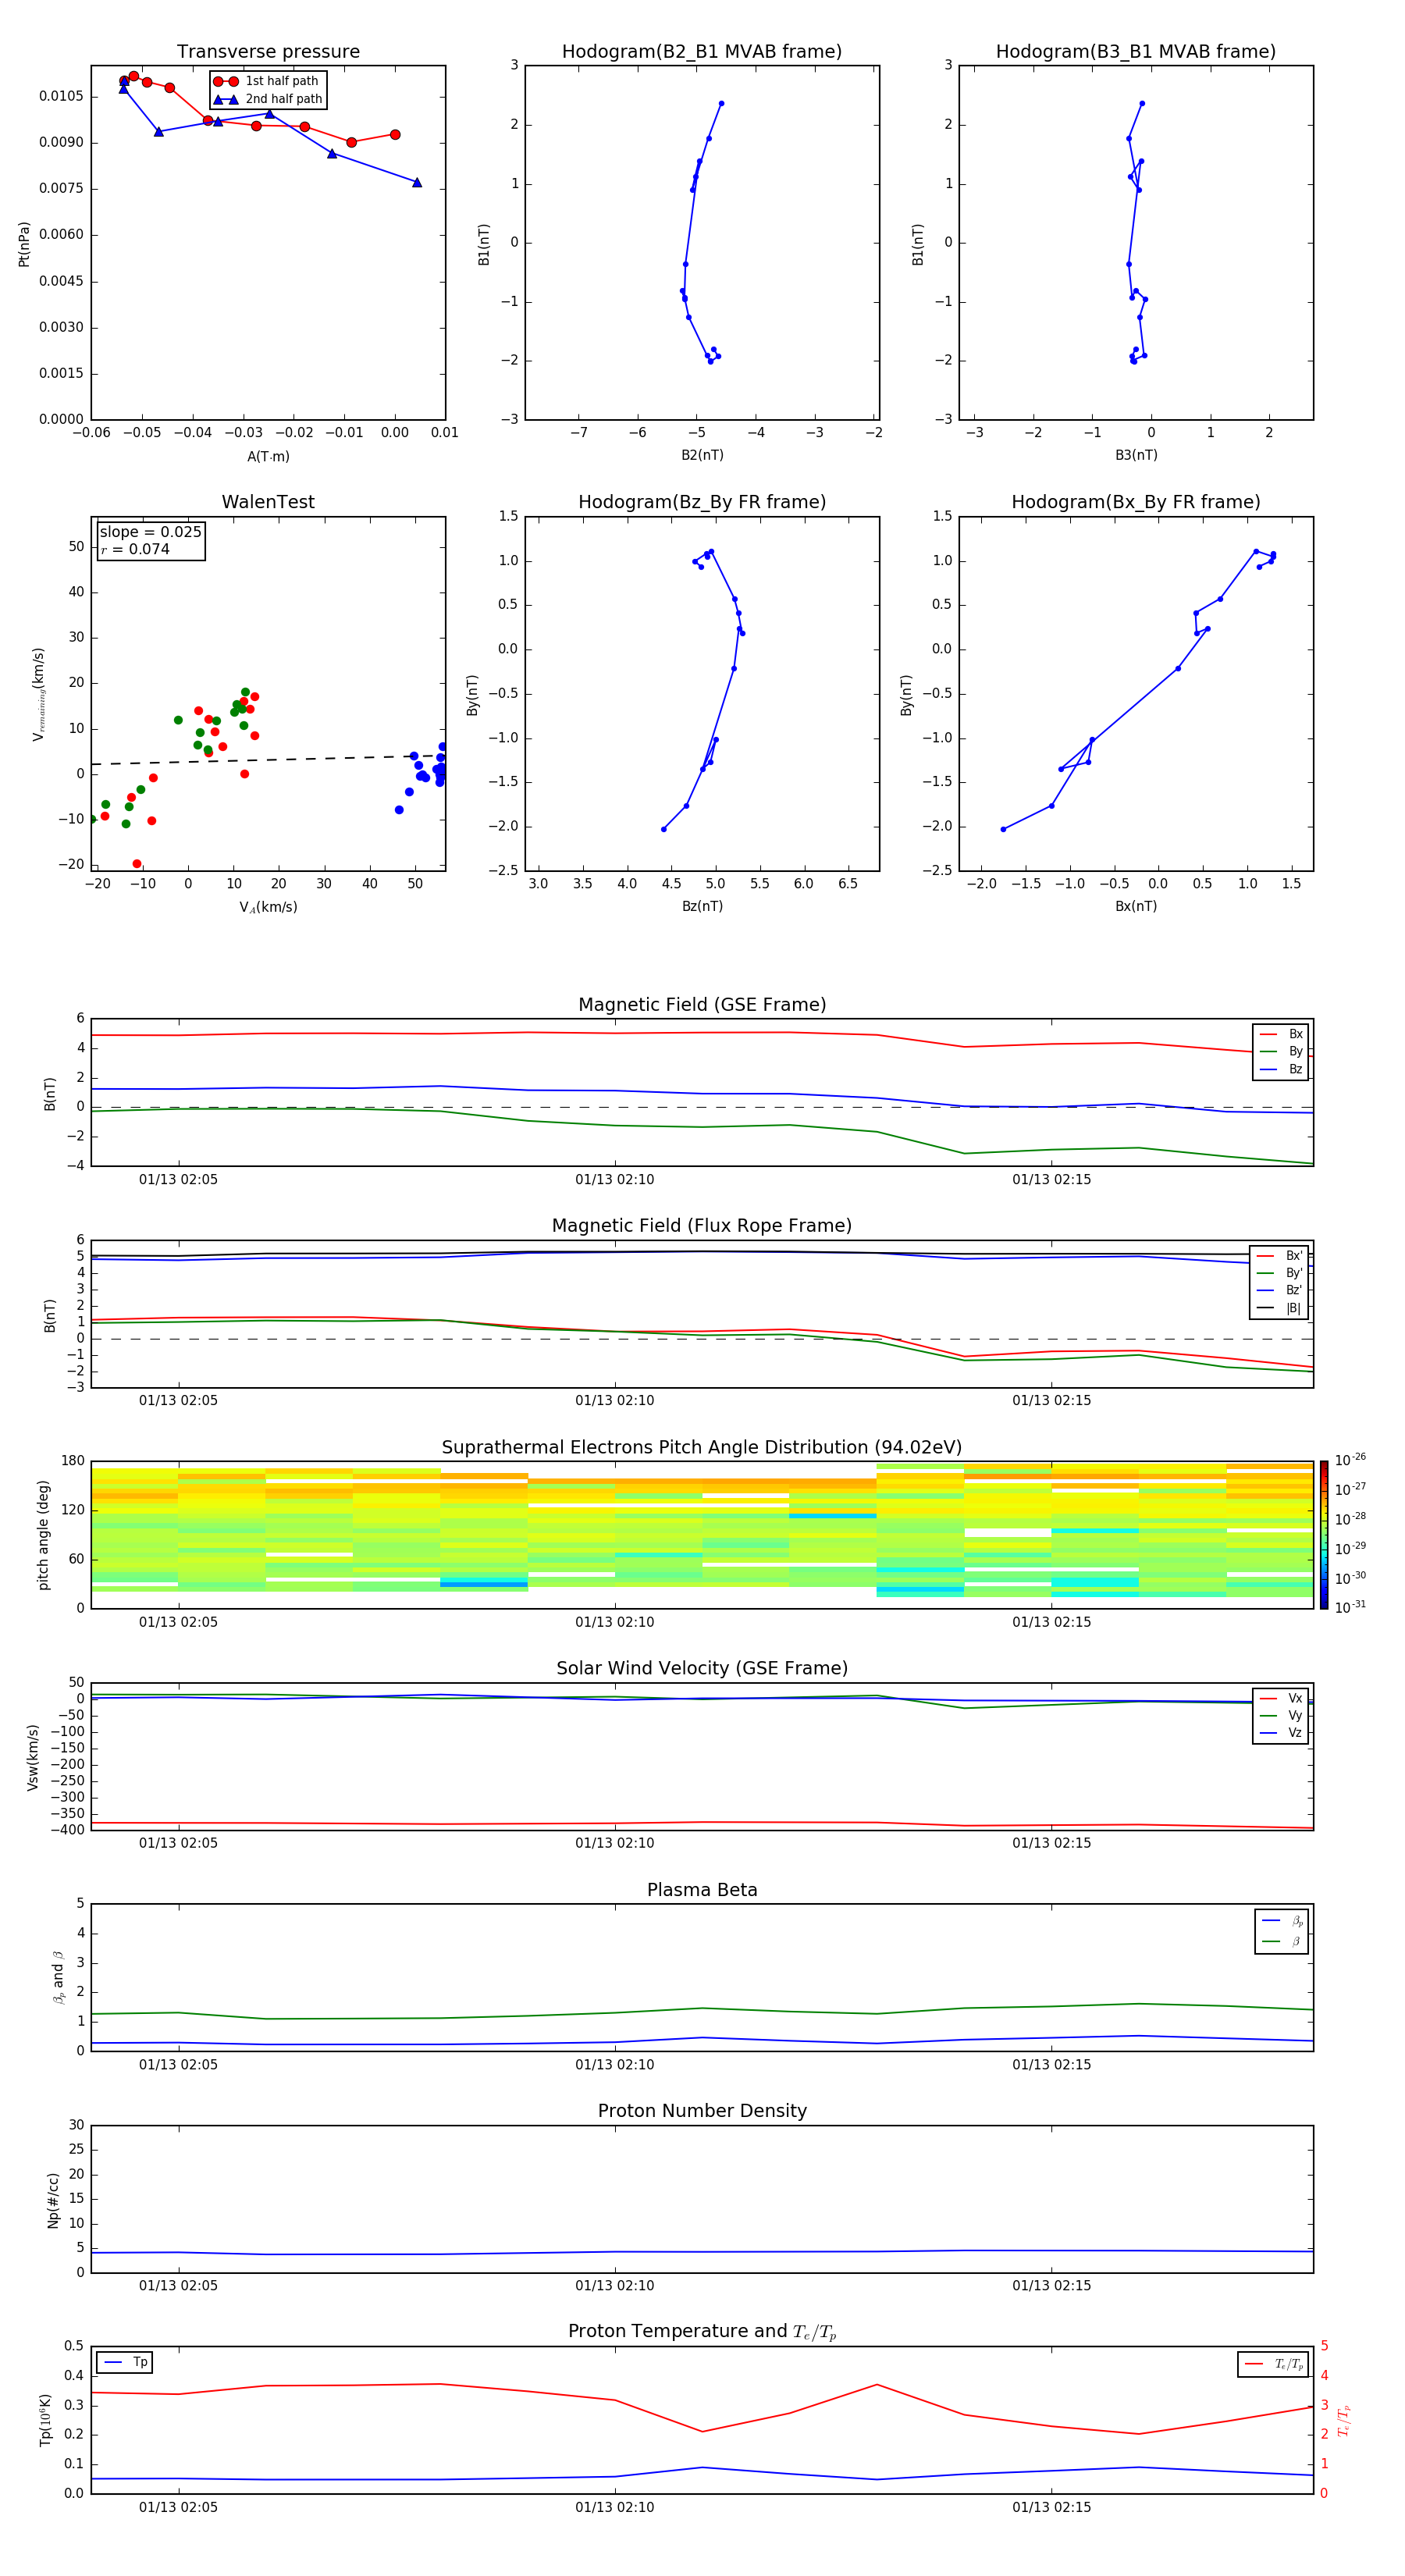Click the 'Vy' legend entry in the velocity plot
This screenshot has height=2576, width=1405.
point(1281,1715)
